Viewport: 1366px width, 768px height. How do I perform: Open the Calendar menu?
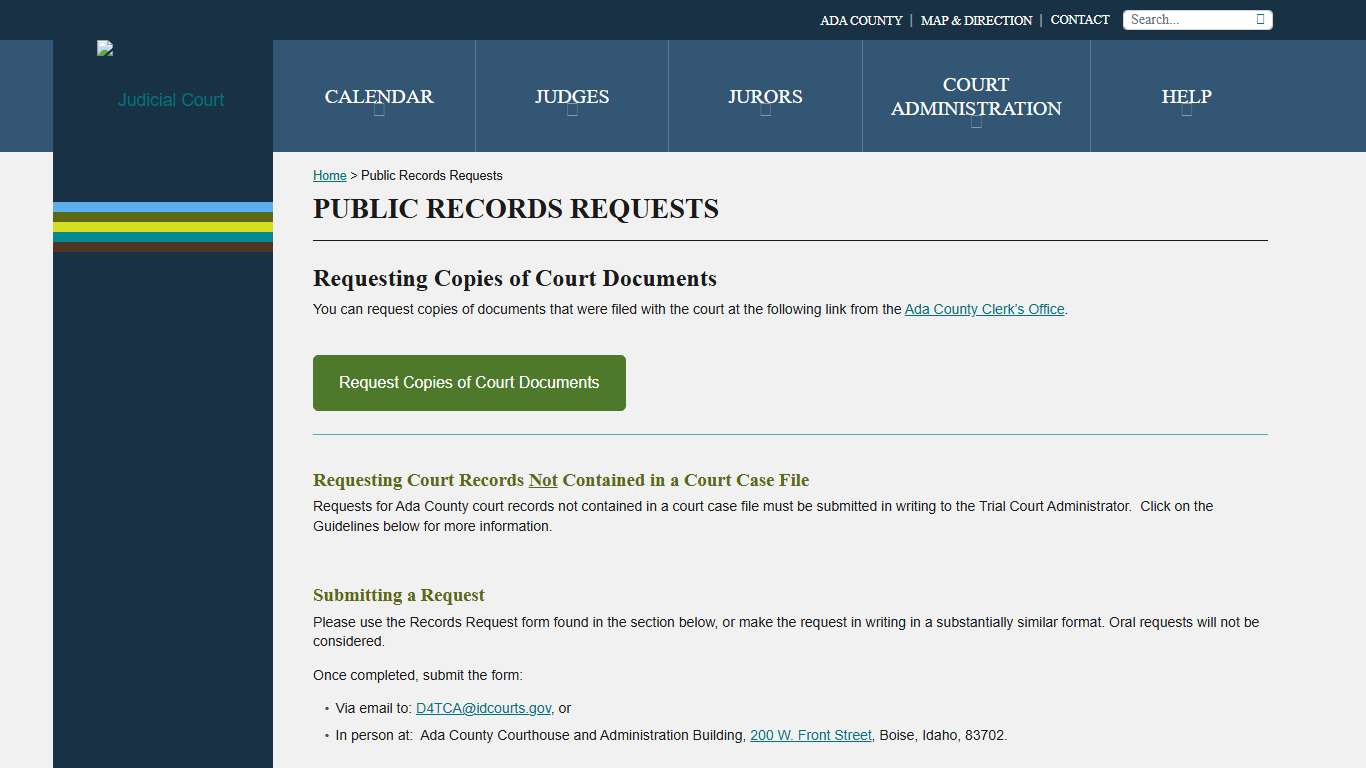point(378,96)
